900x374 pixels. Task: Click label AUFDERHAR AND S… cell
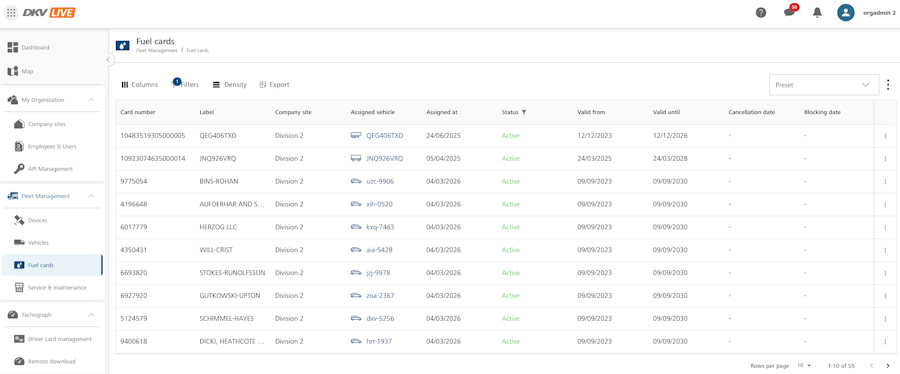[x=232, y=204]
